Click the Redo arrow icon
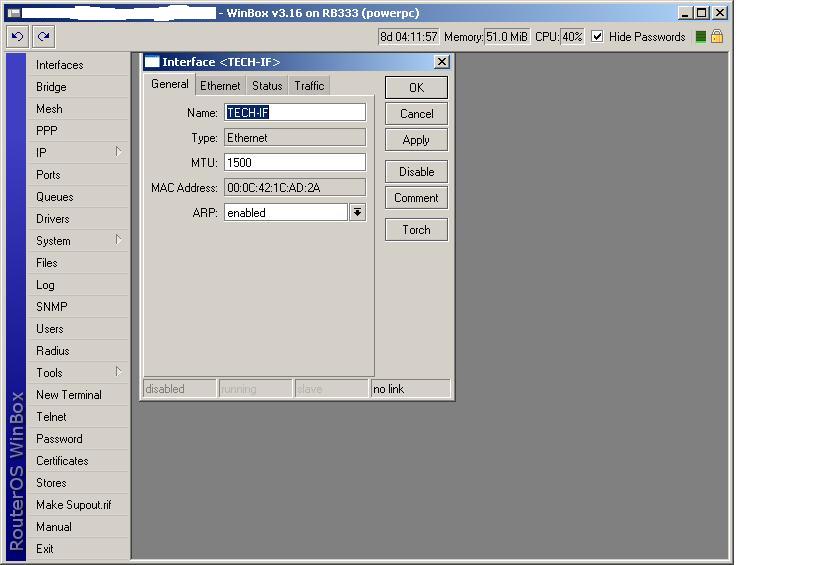Image resolution: width=840 pixels, height=565 pixels. click(x=43, y=36)
